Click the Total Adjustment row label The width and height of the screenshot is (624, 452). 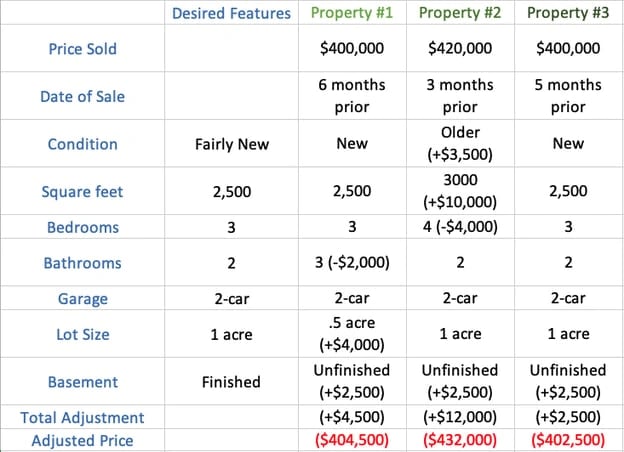point(82,418)
